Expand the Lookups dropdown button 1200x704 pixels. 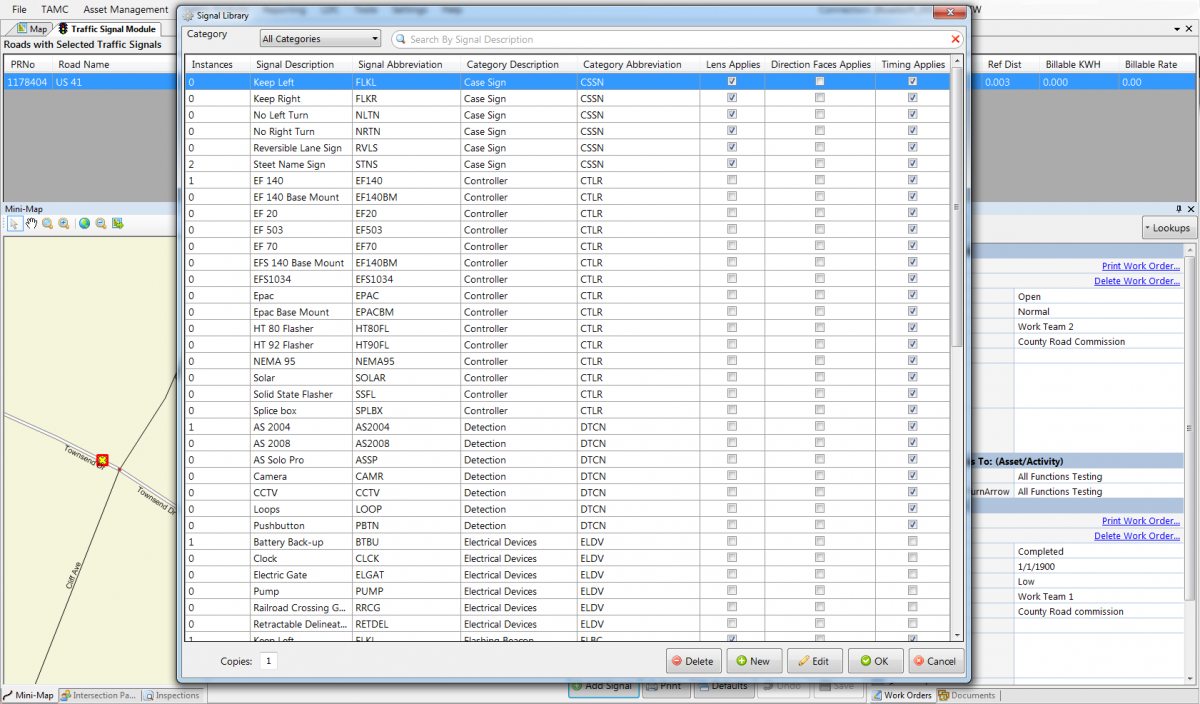[1167, 228]
